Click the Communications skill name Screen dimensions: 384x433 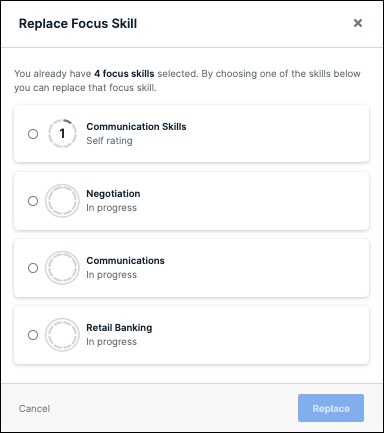click(x=125, y=261)
